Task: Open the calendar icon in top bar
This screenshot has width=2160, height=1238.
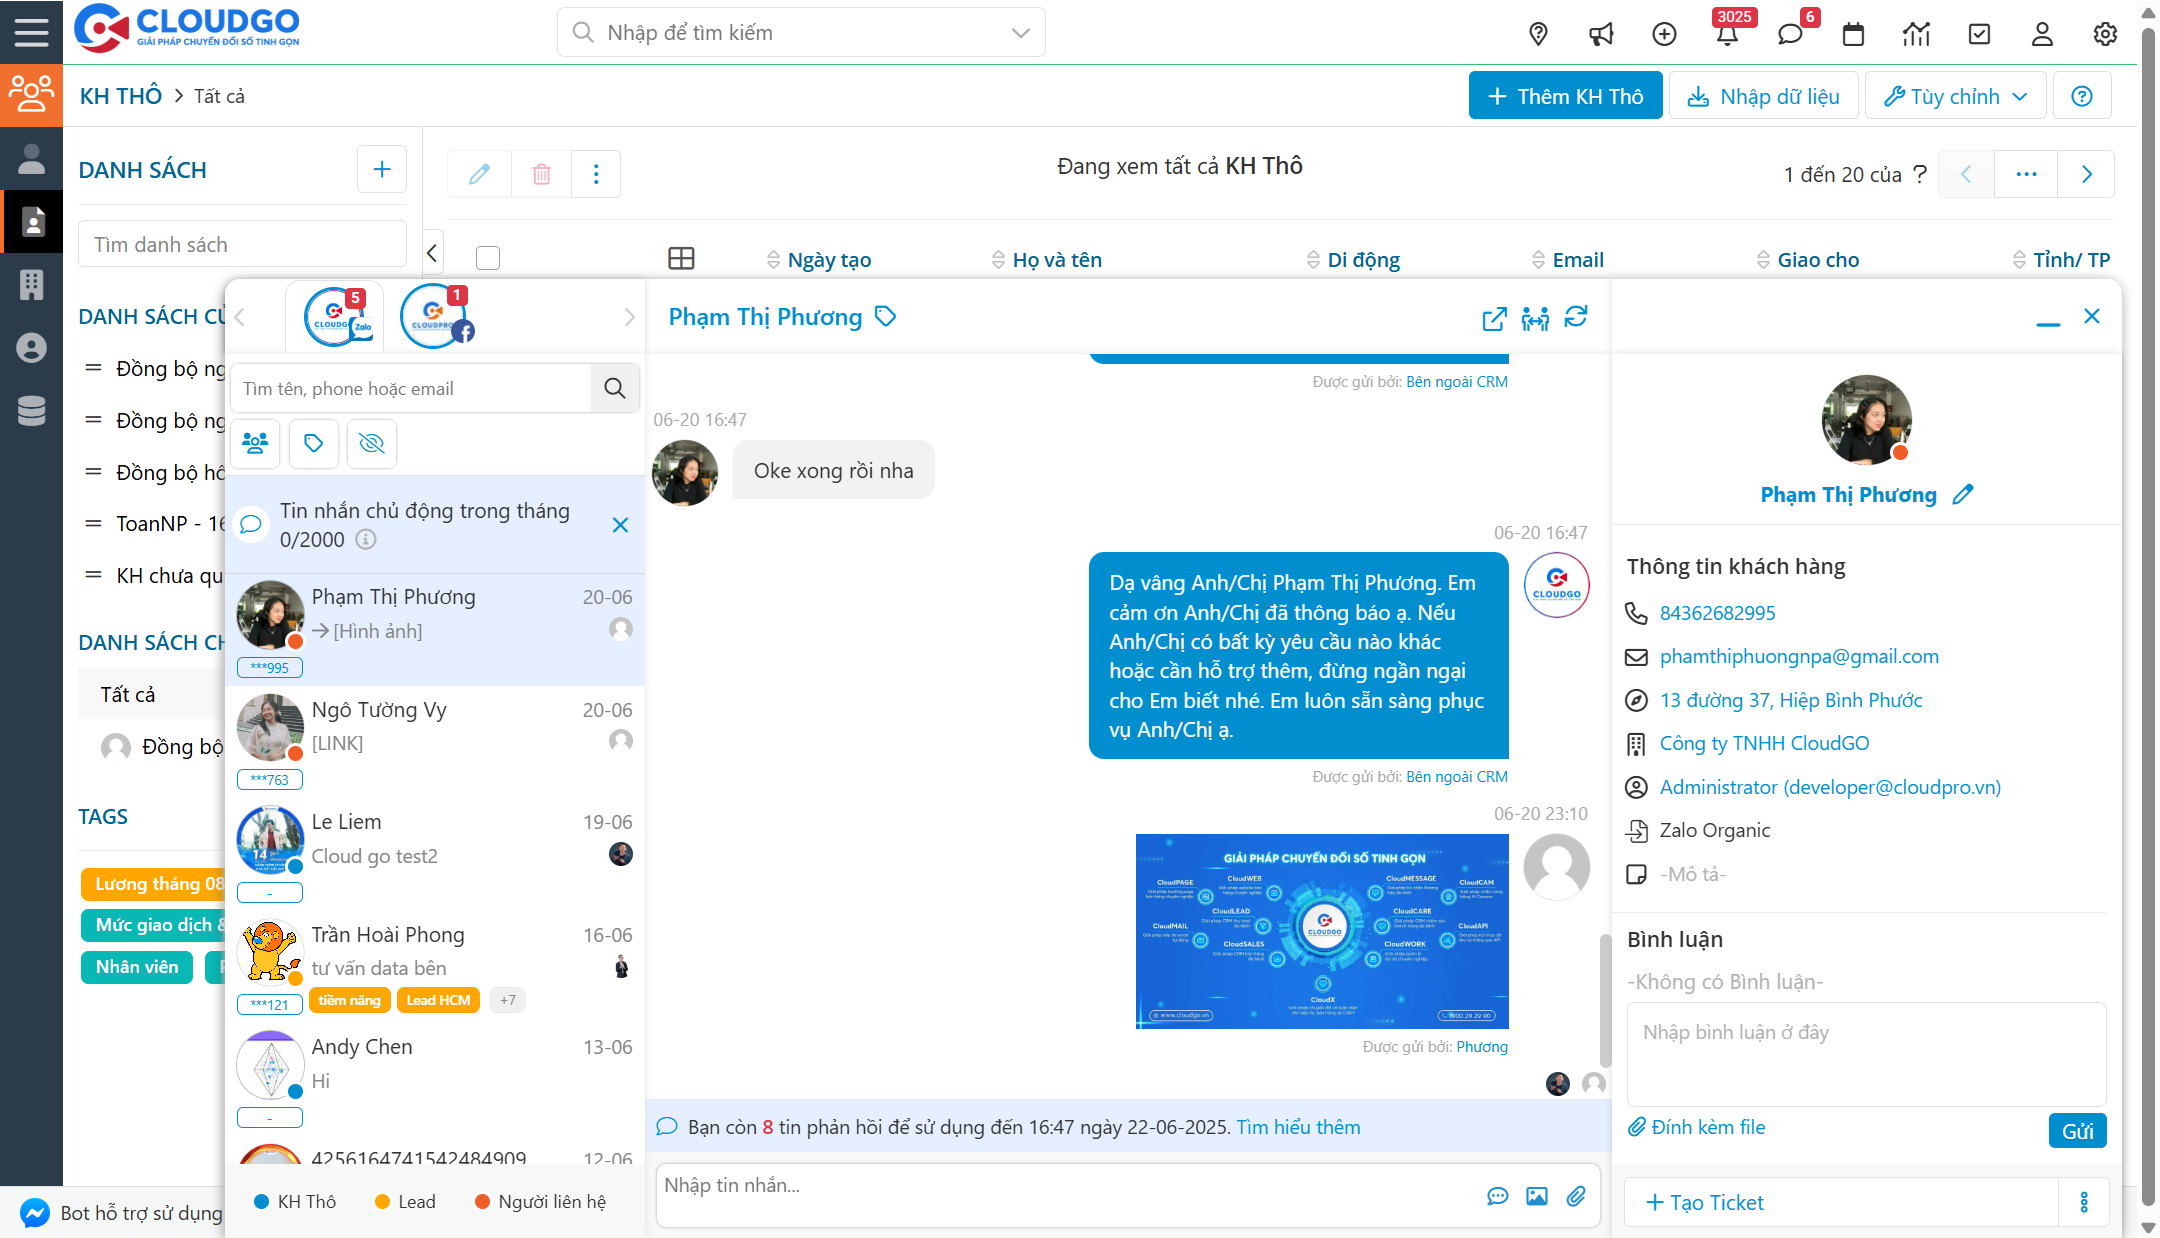Action: (x=1853, y=33)
